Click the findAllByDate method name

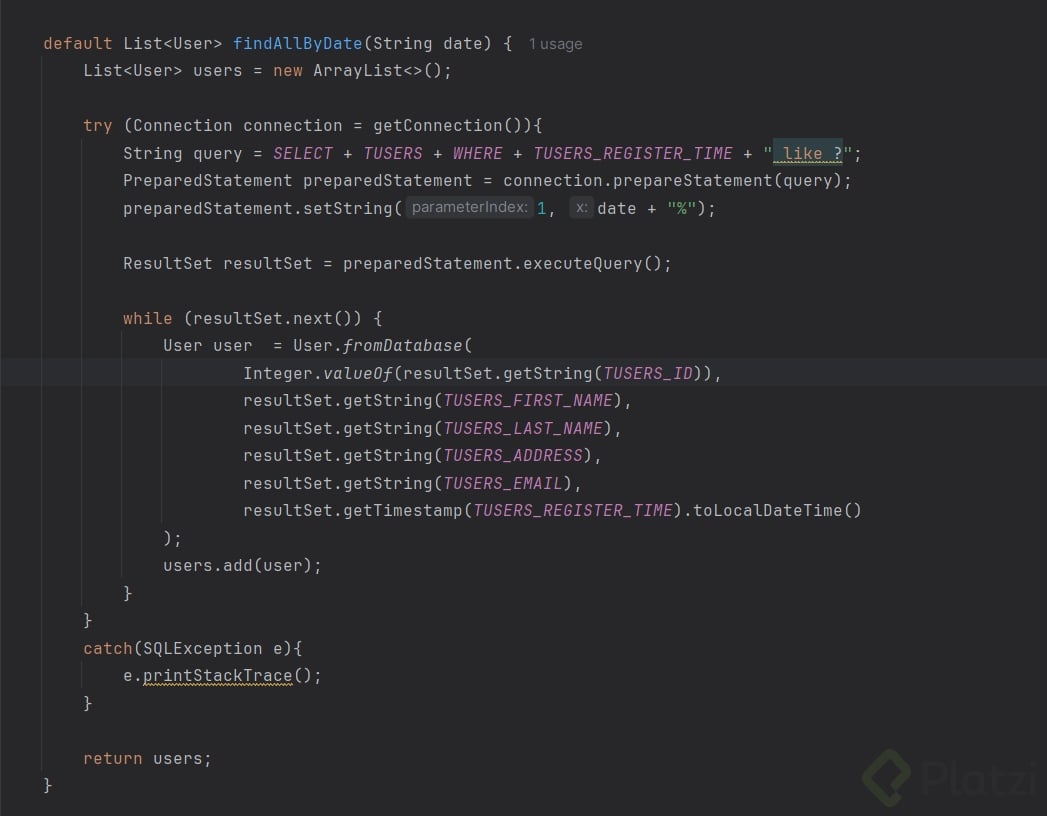(x=297, y=43)
